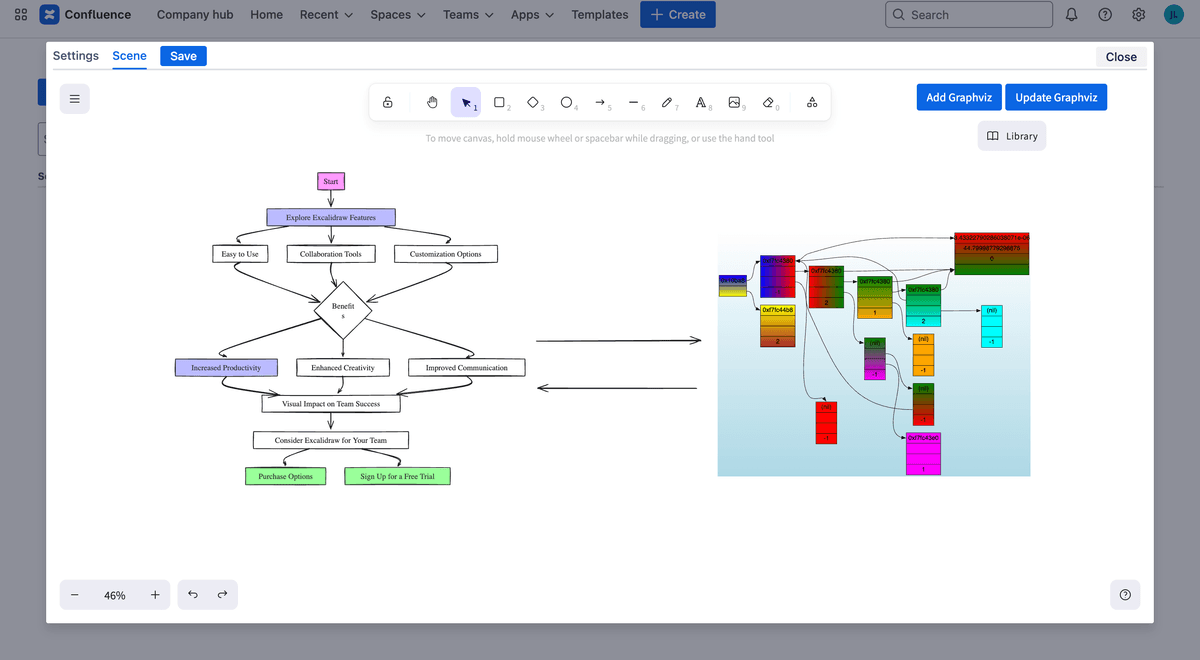Open the Templates nav item
Image resolution: width=1200 pixels, height=660 pixels.
coord(600,15)
